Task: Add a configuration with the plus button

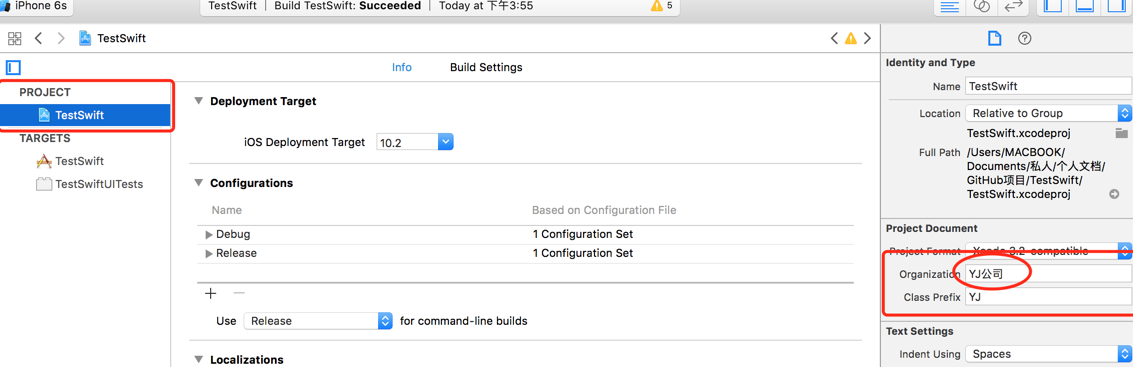Action: tap(210, 293)
